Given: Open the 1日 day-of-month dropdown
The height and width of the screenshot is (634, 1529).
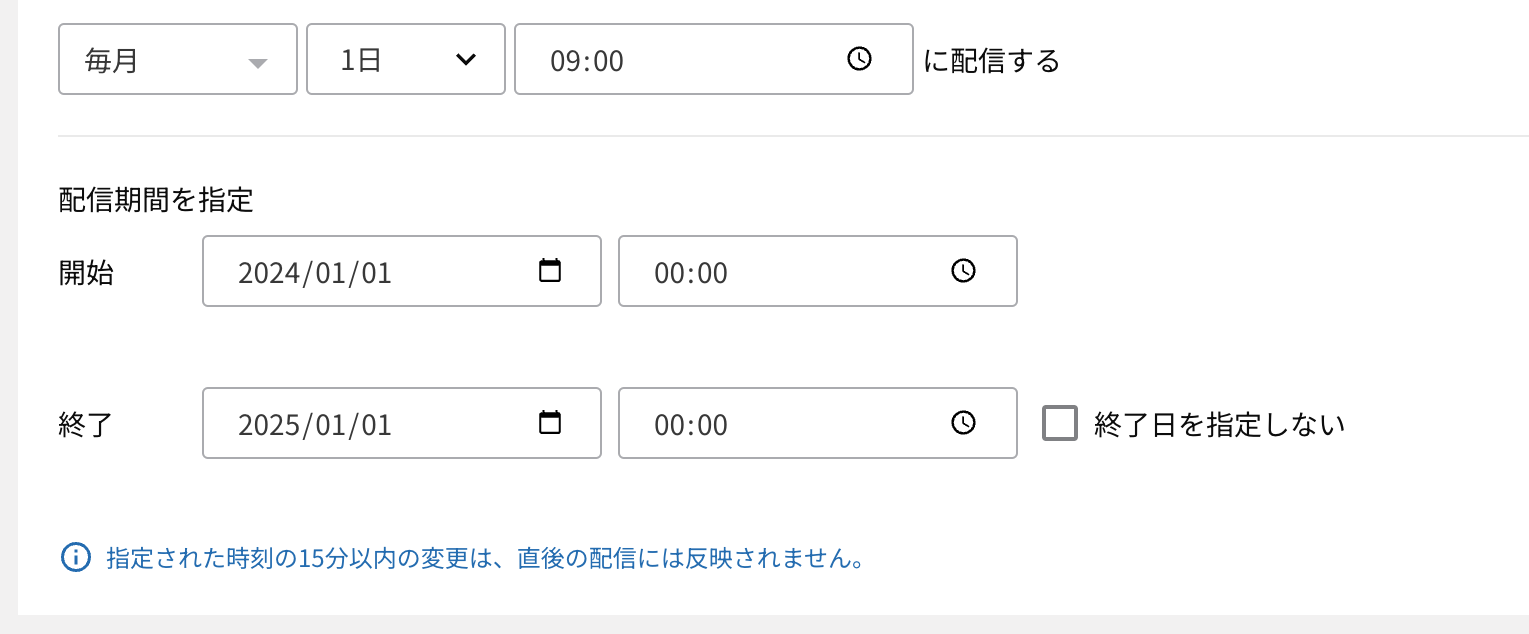Looking at the screenshot, I should 390,60.
